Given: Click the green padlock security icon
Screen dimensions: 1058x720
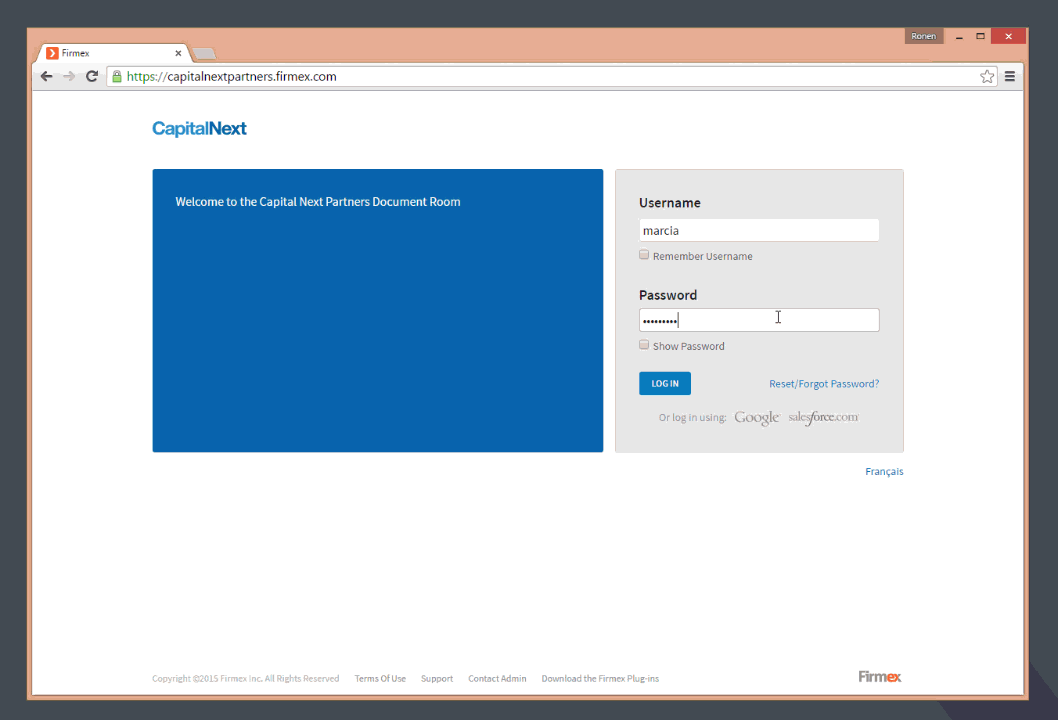Looking at the screenshot, I should point(117,76).
